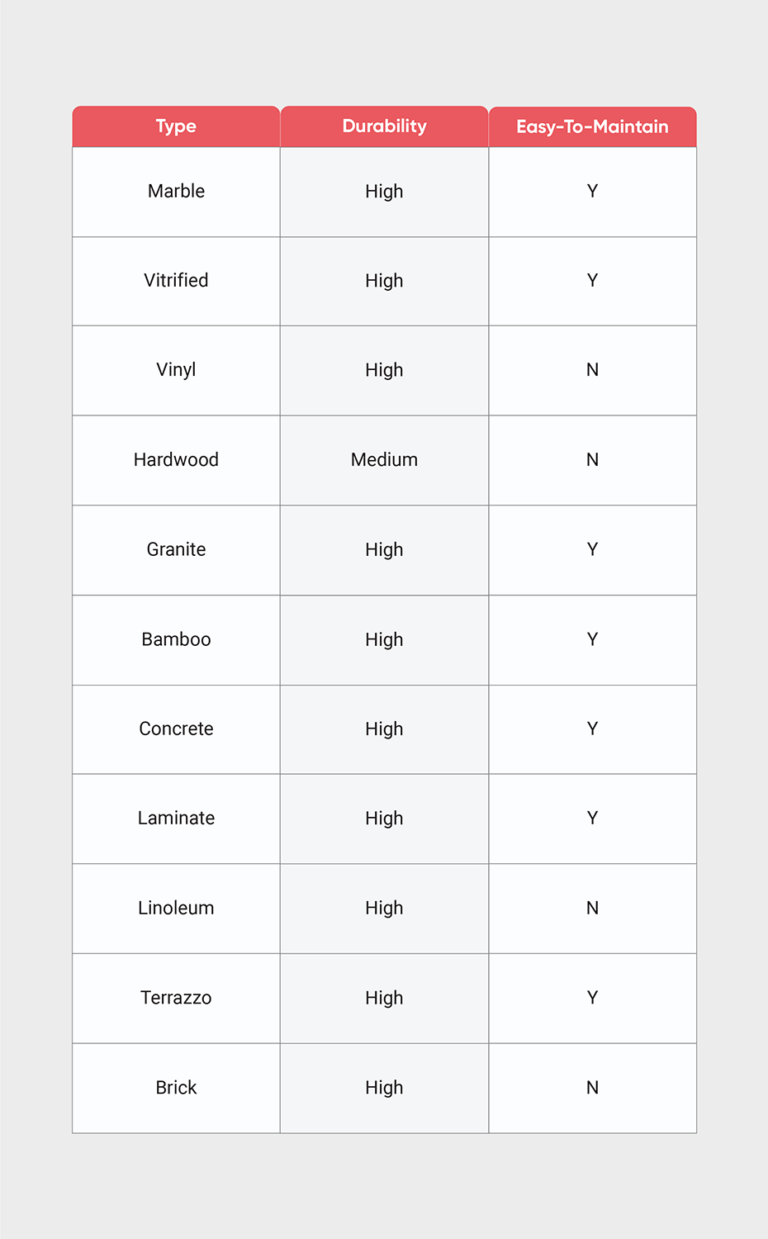Select the Vitrified type cell

(176, 281)
